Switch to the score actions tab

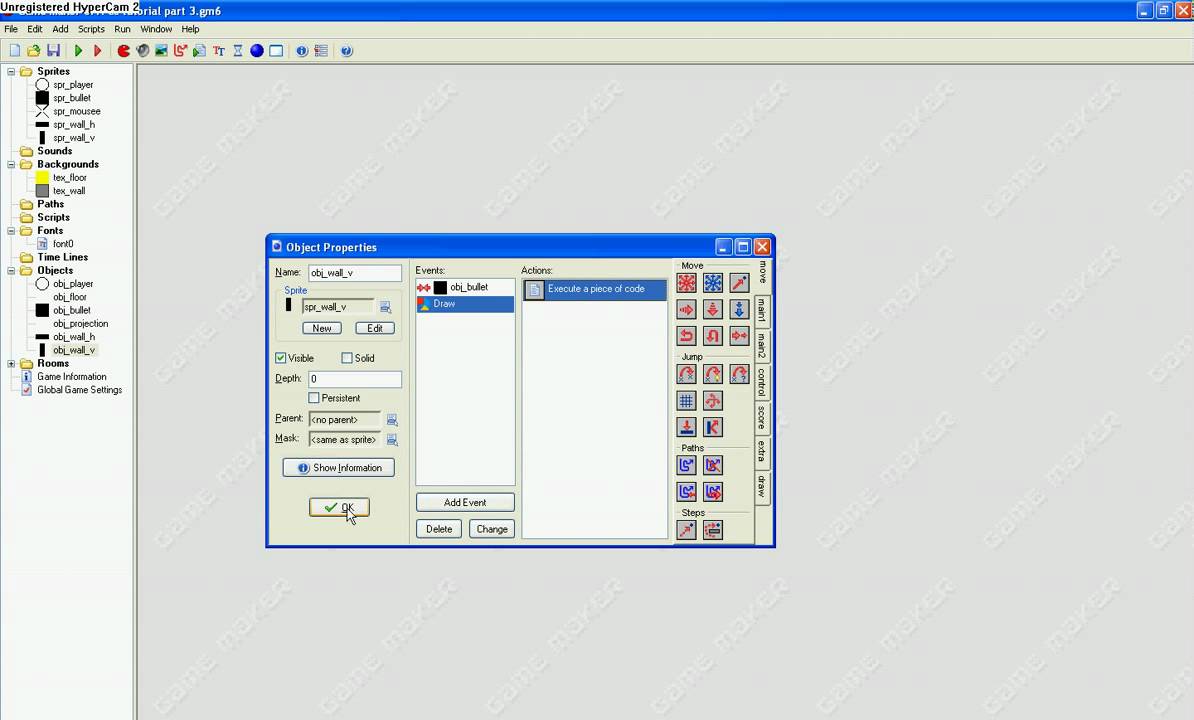coord(762,418)
